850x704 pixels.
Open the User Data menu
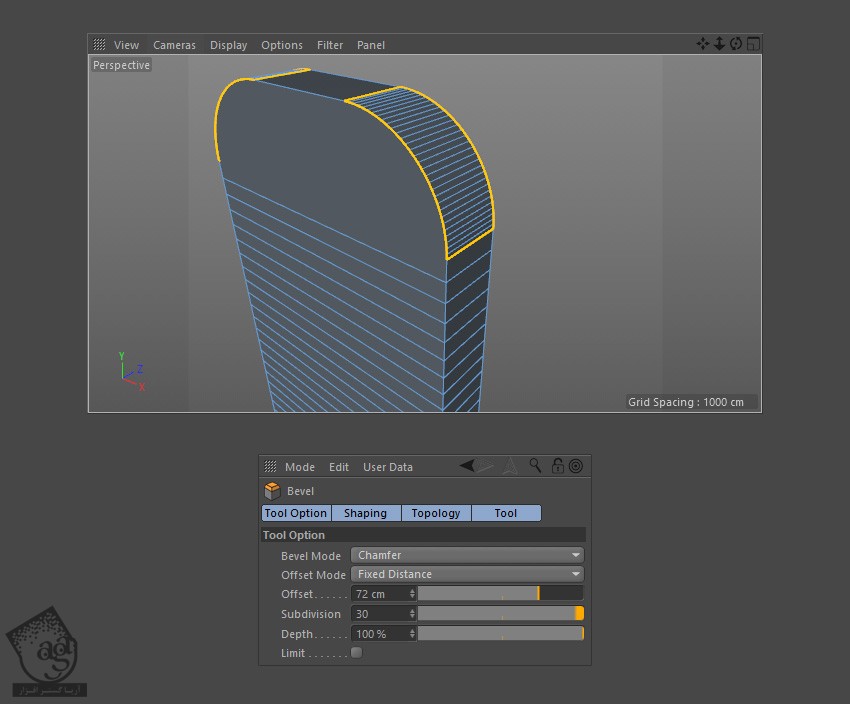click(387, 467)
